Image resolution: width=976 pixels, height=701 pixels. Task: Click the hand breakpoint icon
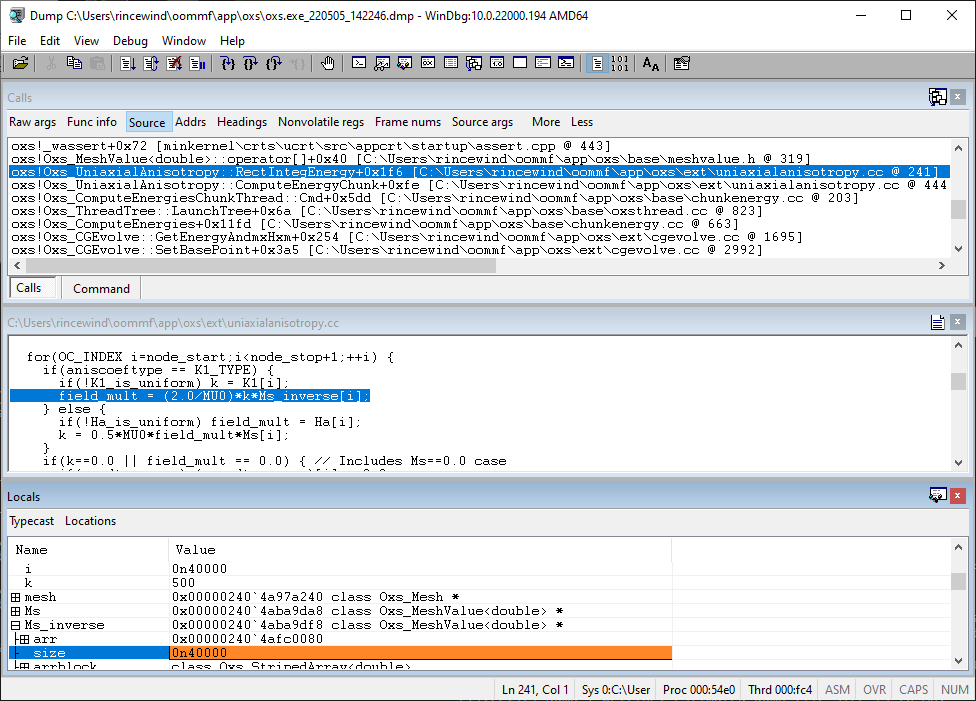point(328,64)
